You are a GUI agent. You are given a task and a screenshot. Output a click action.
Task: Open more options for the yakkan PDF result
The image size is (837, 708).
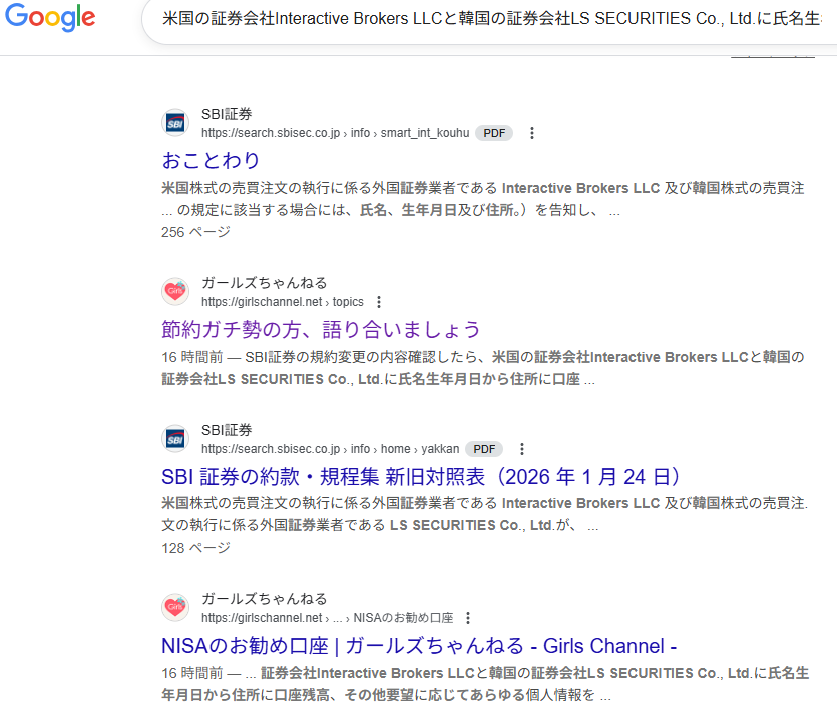pos(522,449)
